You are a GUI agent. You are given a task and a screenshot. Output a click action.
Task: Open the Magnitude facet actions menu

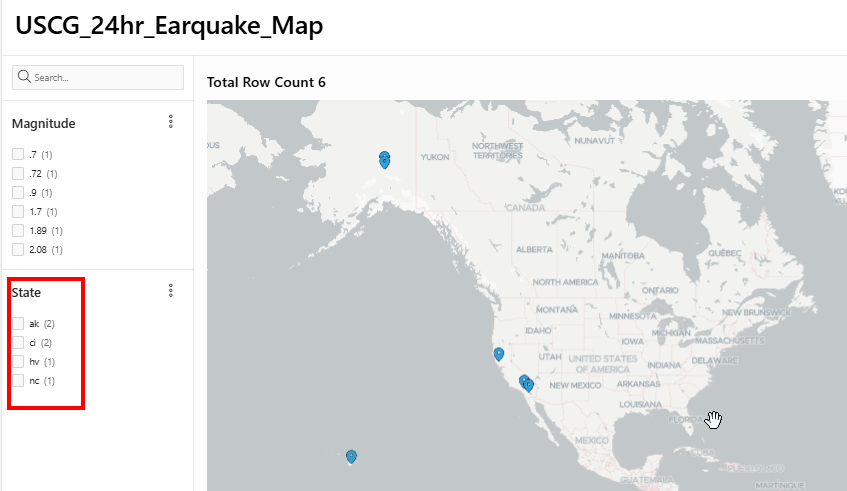(171, 122)
